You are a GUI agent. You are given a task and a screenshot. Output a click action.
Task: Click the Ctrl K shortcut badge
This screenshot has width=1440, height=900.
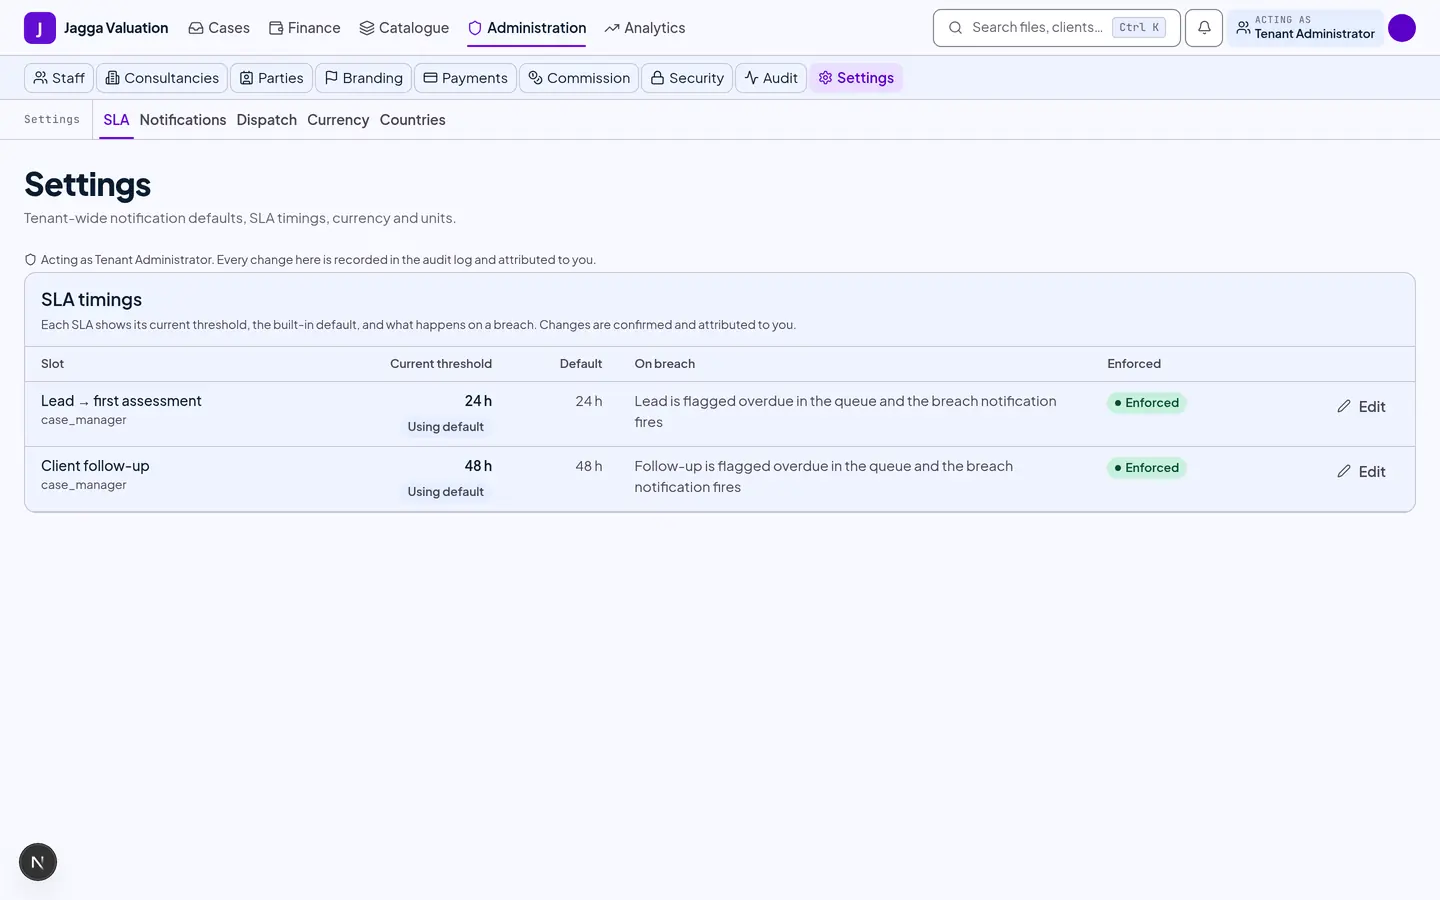(x=1139, y=28)
